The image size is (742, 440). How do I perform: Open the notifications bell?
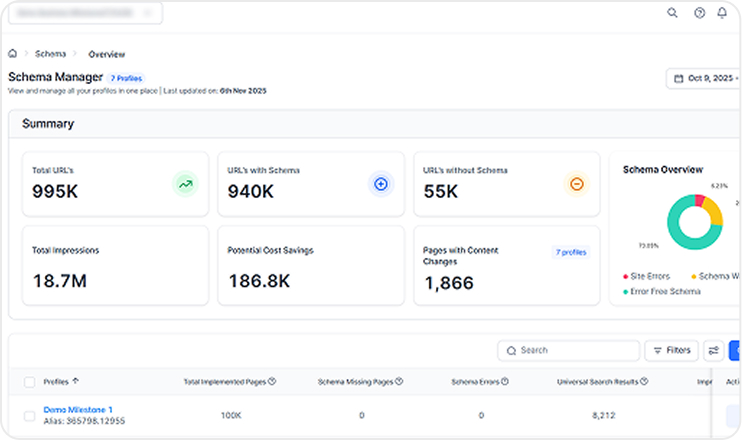point(722,13)
